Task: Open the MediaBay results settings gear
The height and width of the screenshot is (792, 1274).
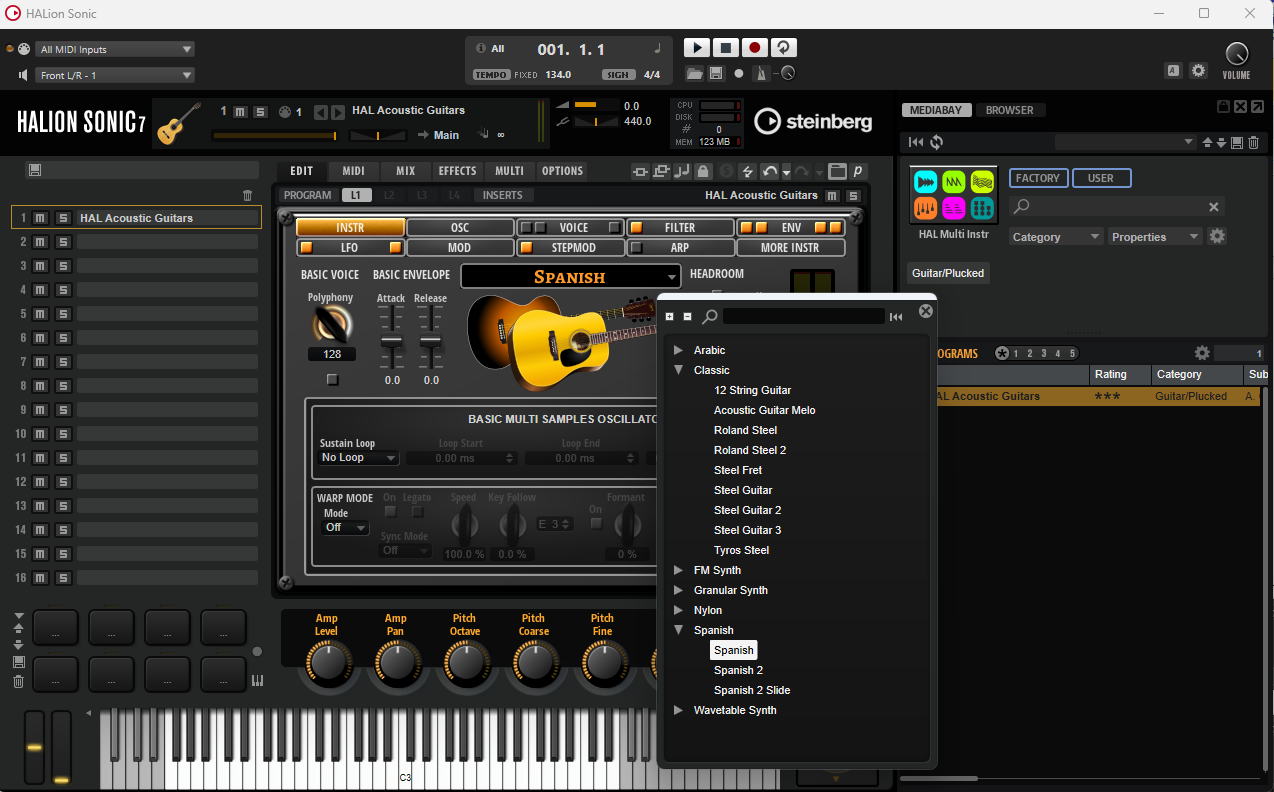Action: point(1202,353)
